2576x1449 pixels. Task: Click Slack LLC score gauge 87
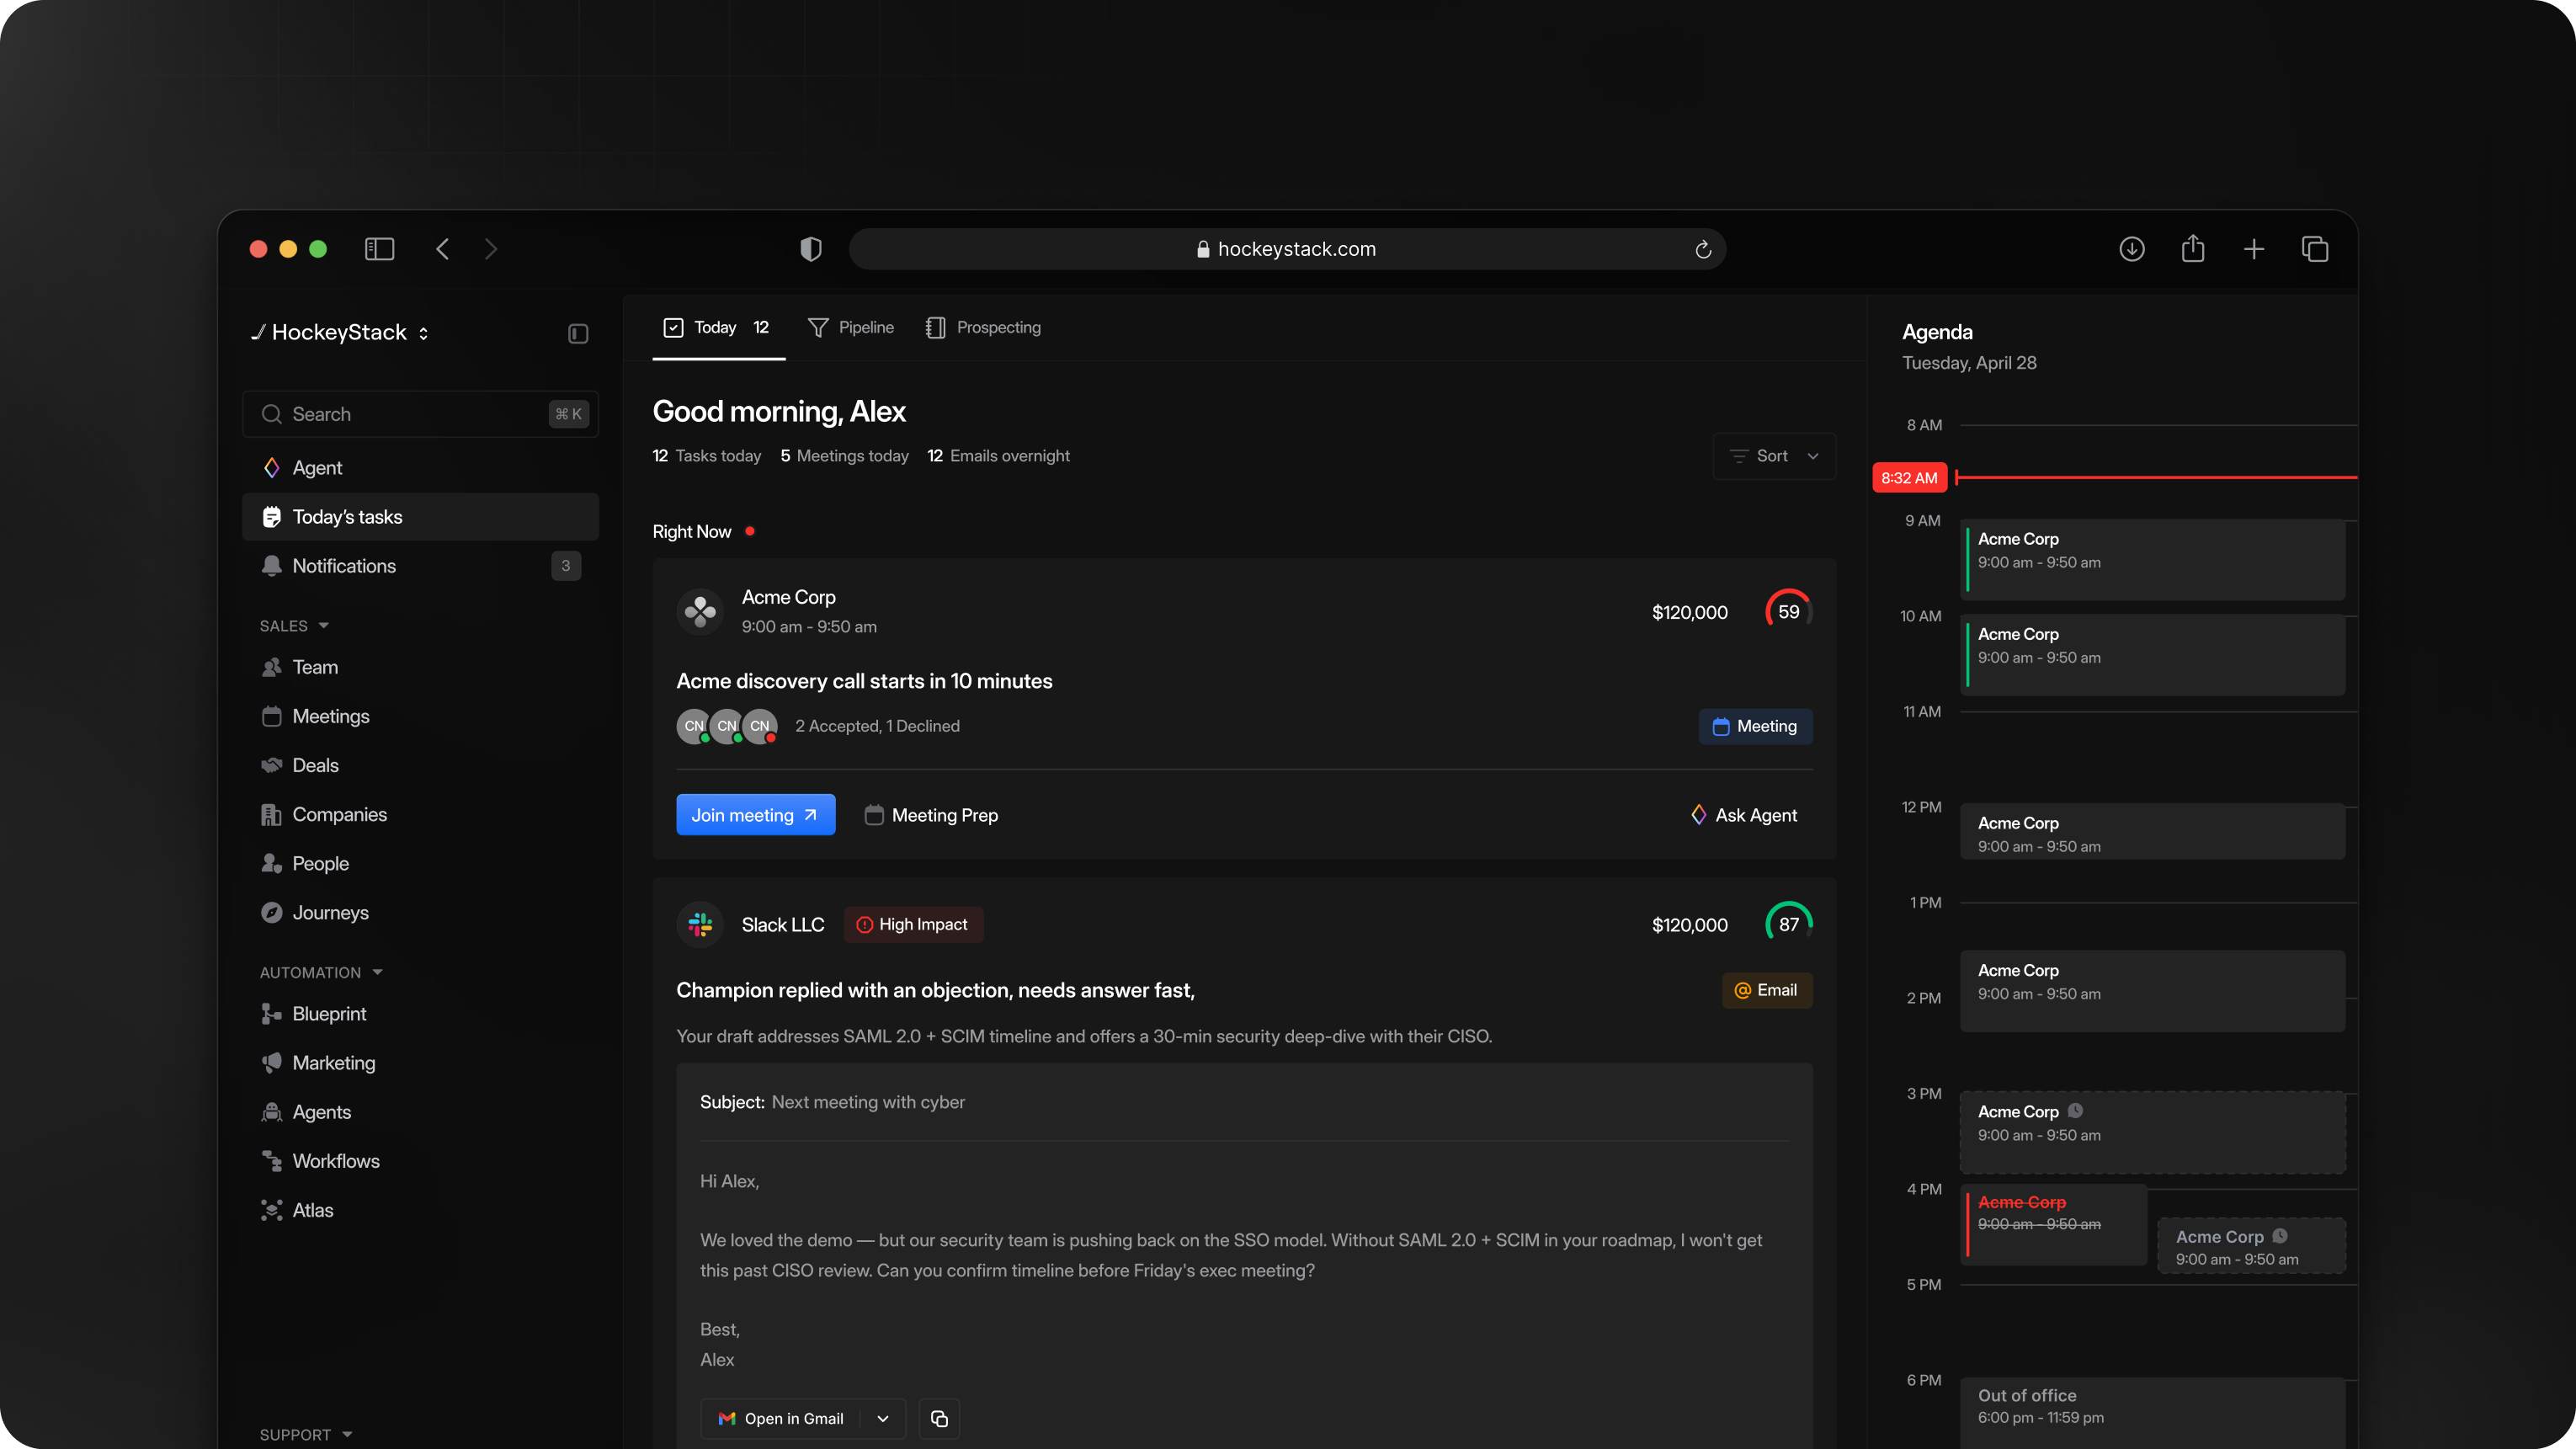pyautogui.click(x=1789, y=924)
